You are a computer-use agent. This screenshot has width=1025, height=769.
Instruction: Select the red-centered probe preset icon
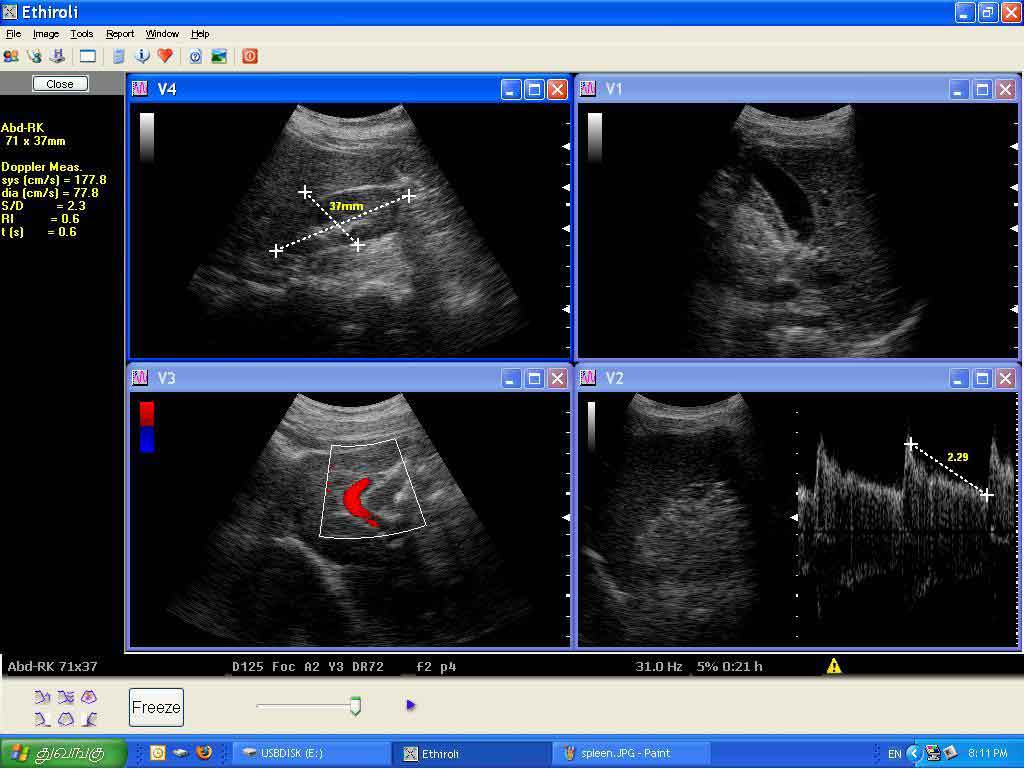point(89,697)
